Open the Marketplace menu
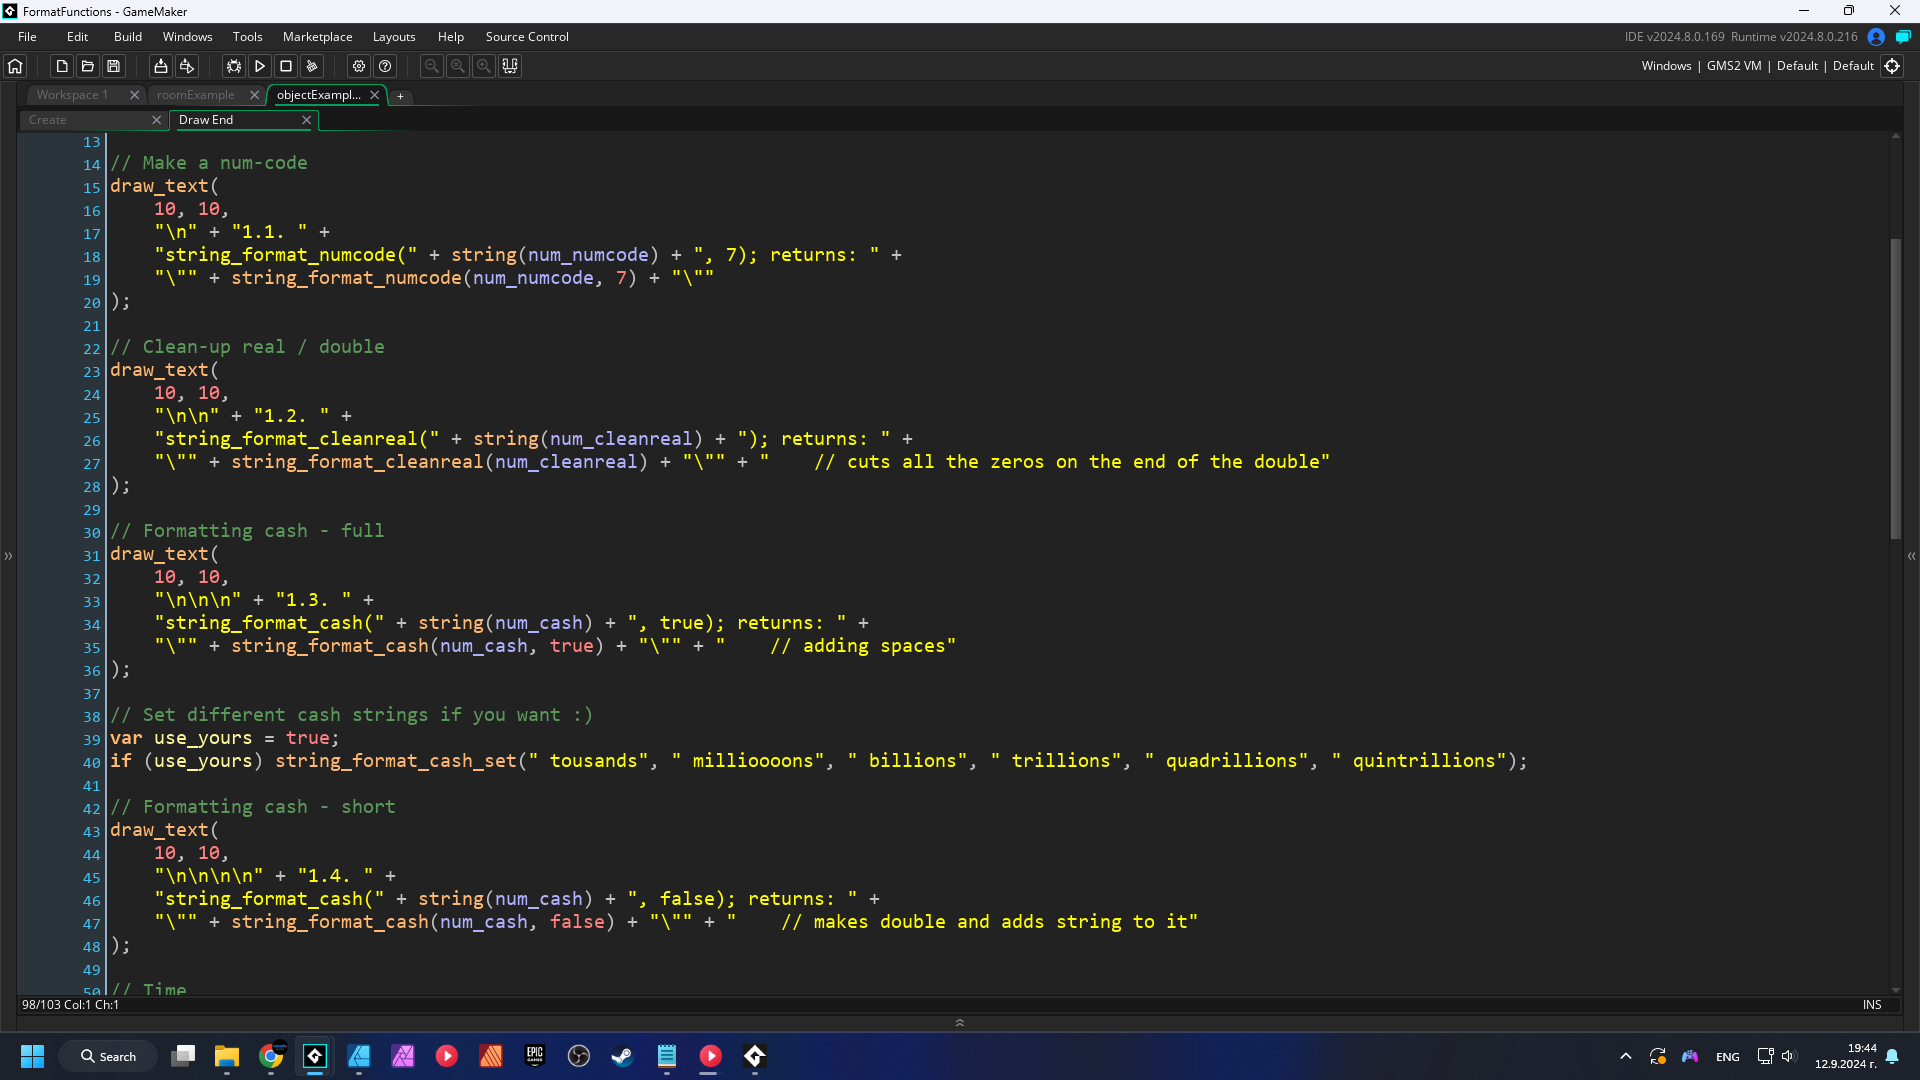This screenshot has height=1080, width=1920. click(x=317, y=36)
